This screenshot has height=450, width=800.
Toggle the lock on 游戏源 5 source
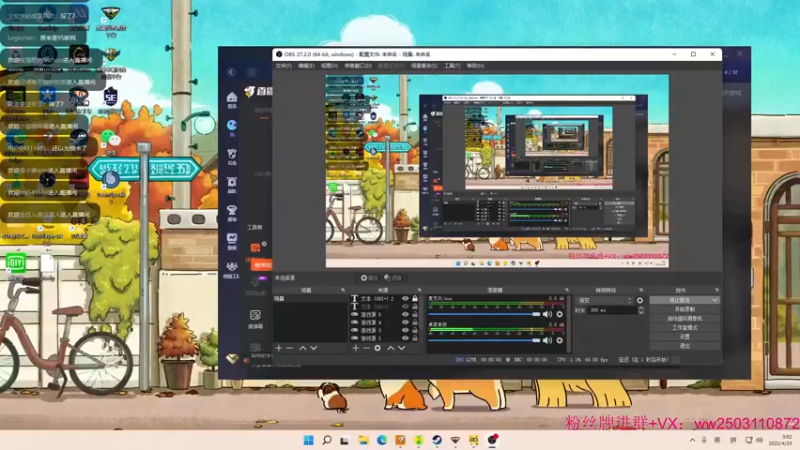(415, 314)
